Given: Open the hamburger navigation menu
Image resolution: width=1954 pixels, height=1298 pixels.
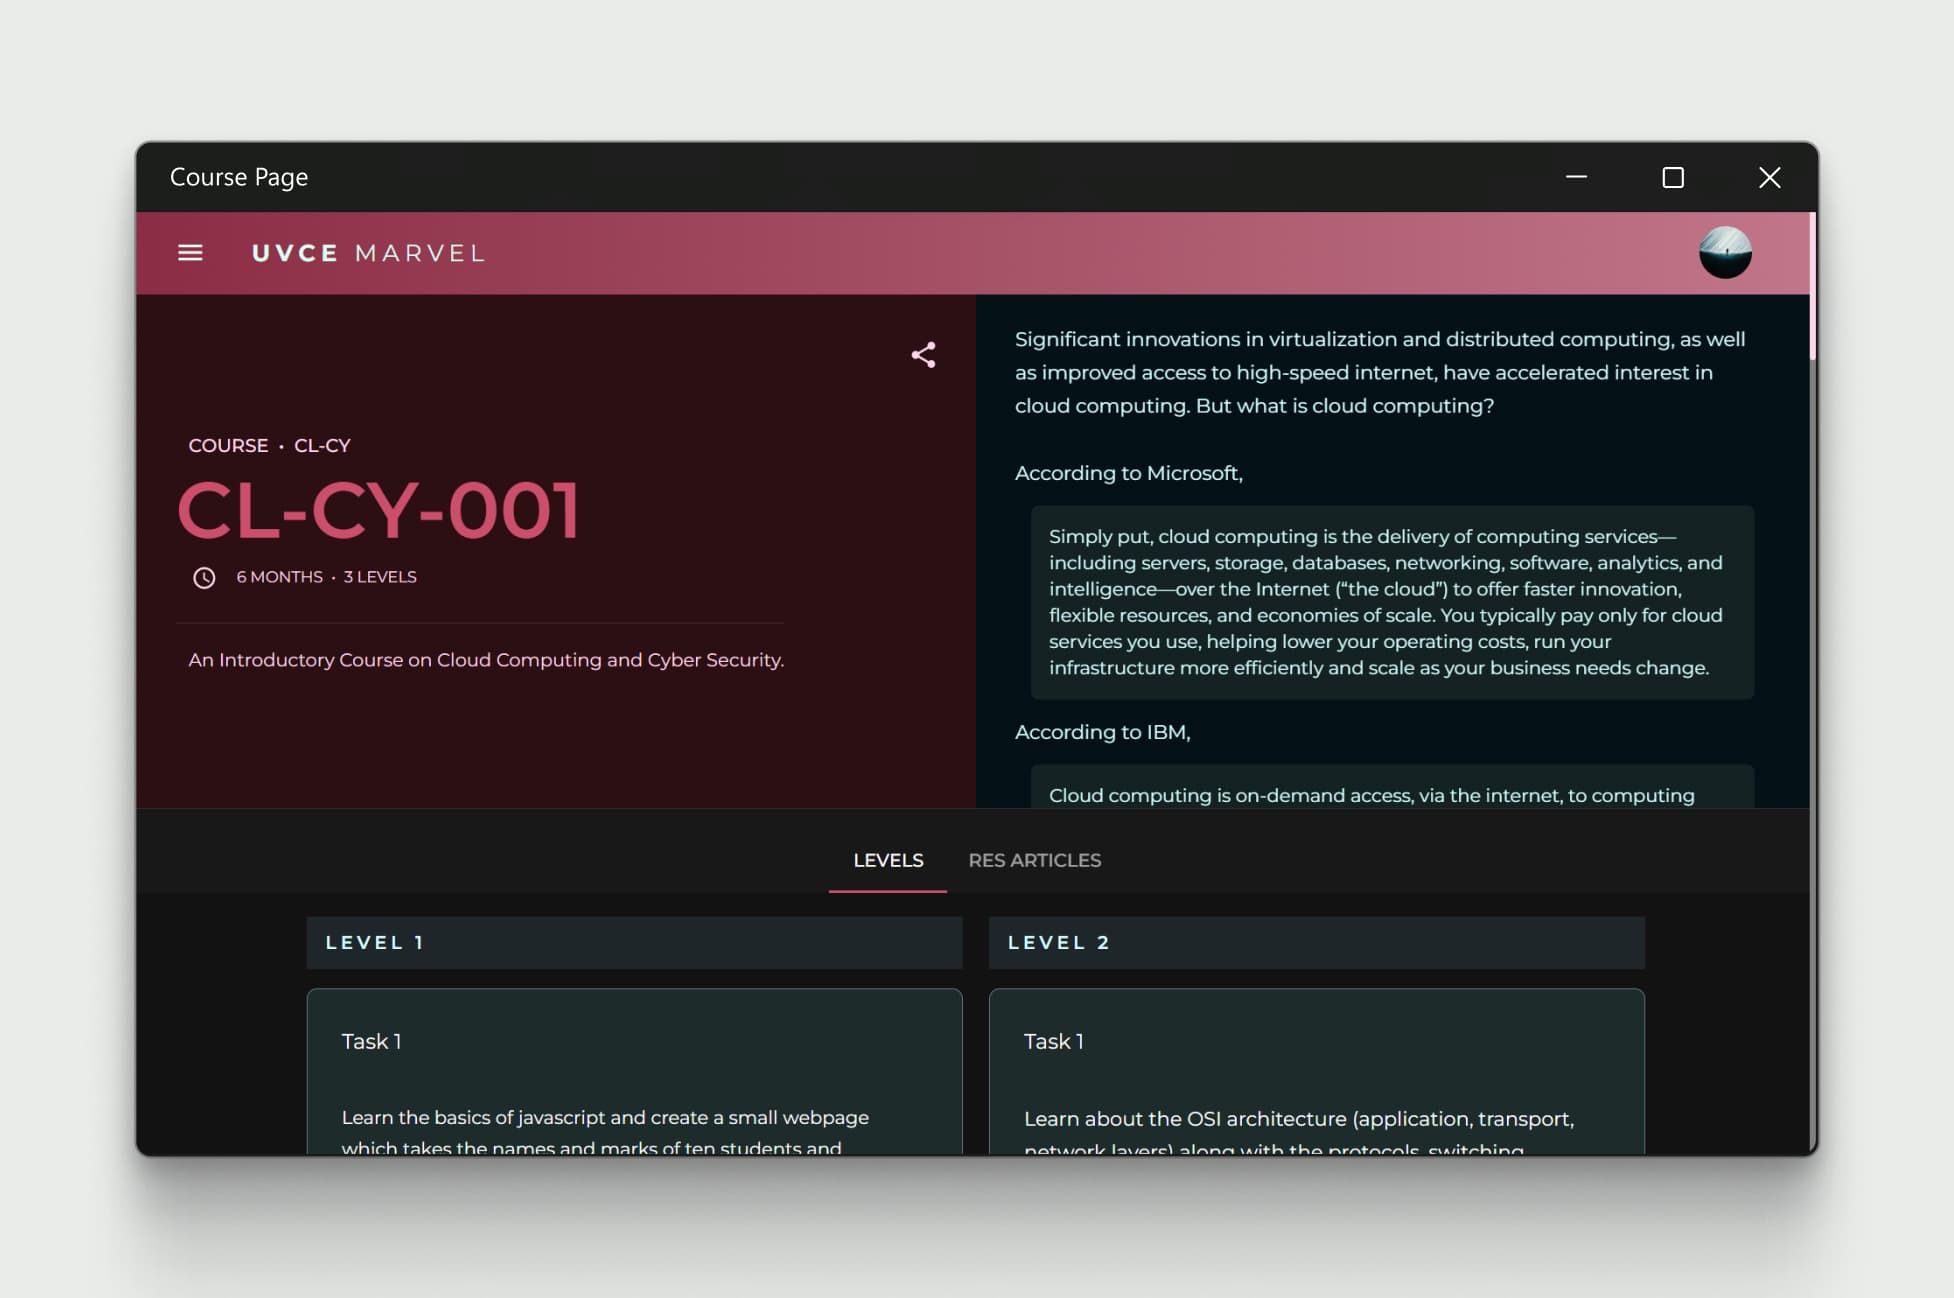Looking at the screenshot, I should pyautogui.click(x=190, y=253).
